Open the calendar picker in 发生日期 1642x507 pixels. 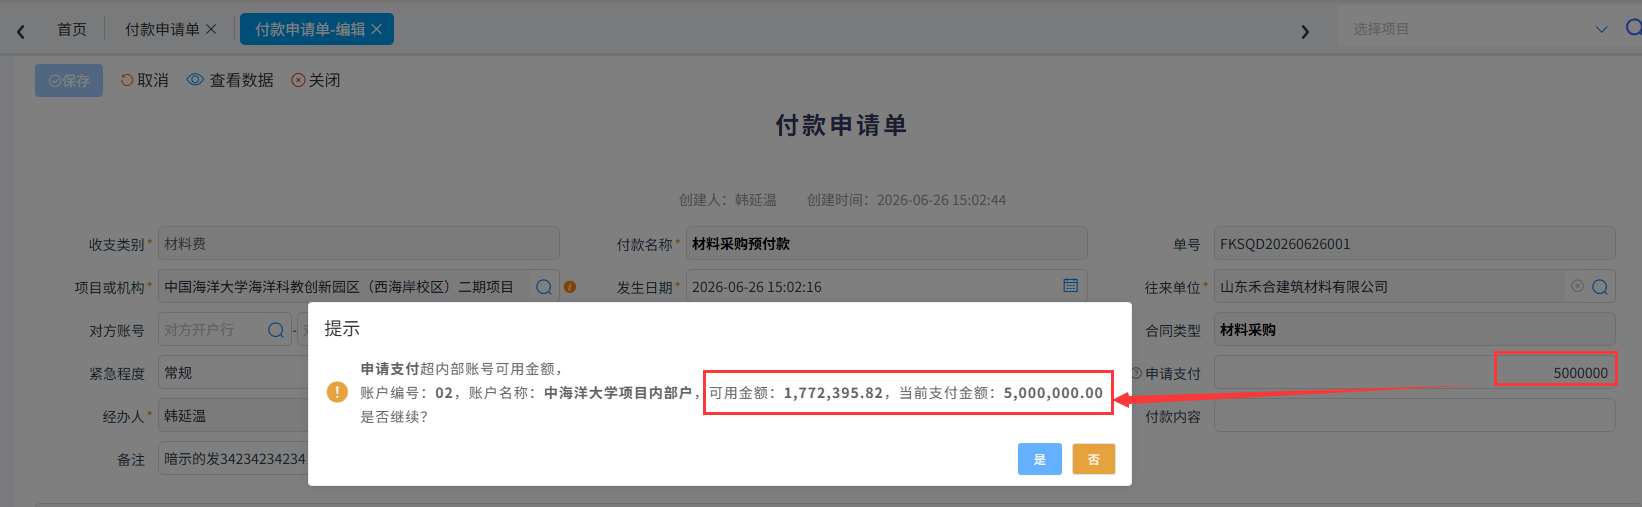1070,286
